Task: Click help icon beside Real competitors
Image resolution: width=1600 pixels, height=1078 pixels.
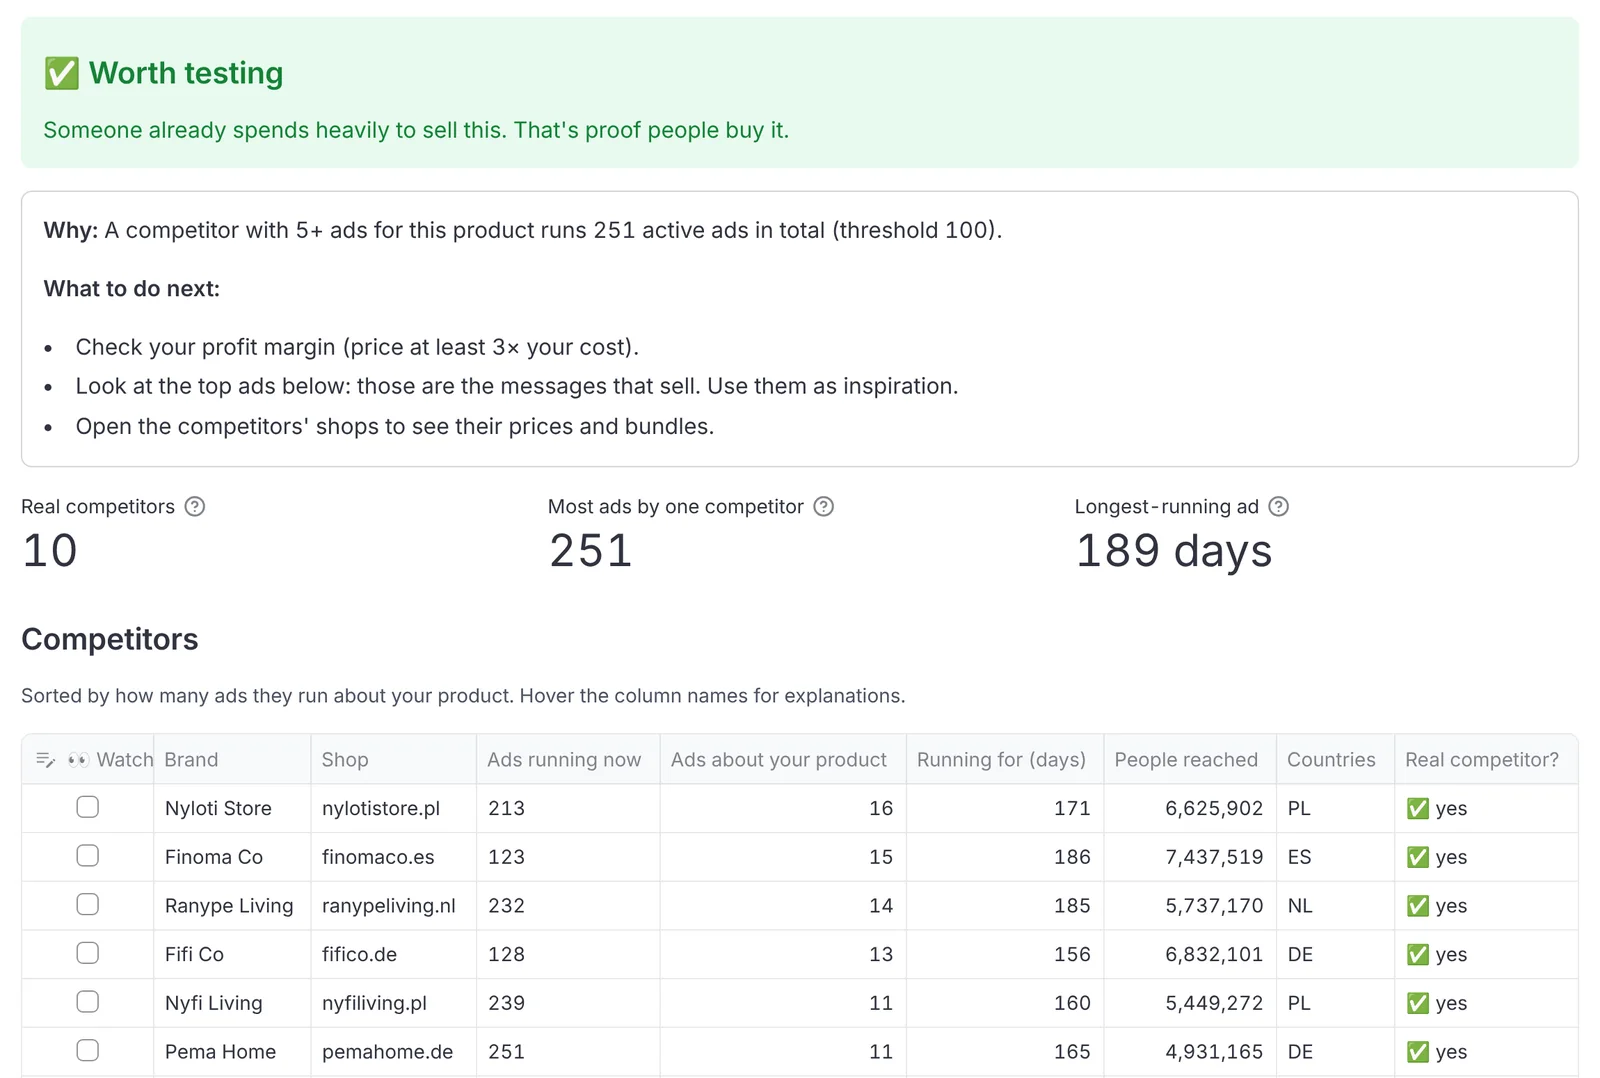Action: tap(195, 506)
